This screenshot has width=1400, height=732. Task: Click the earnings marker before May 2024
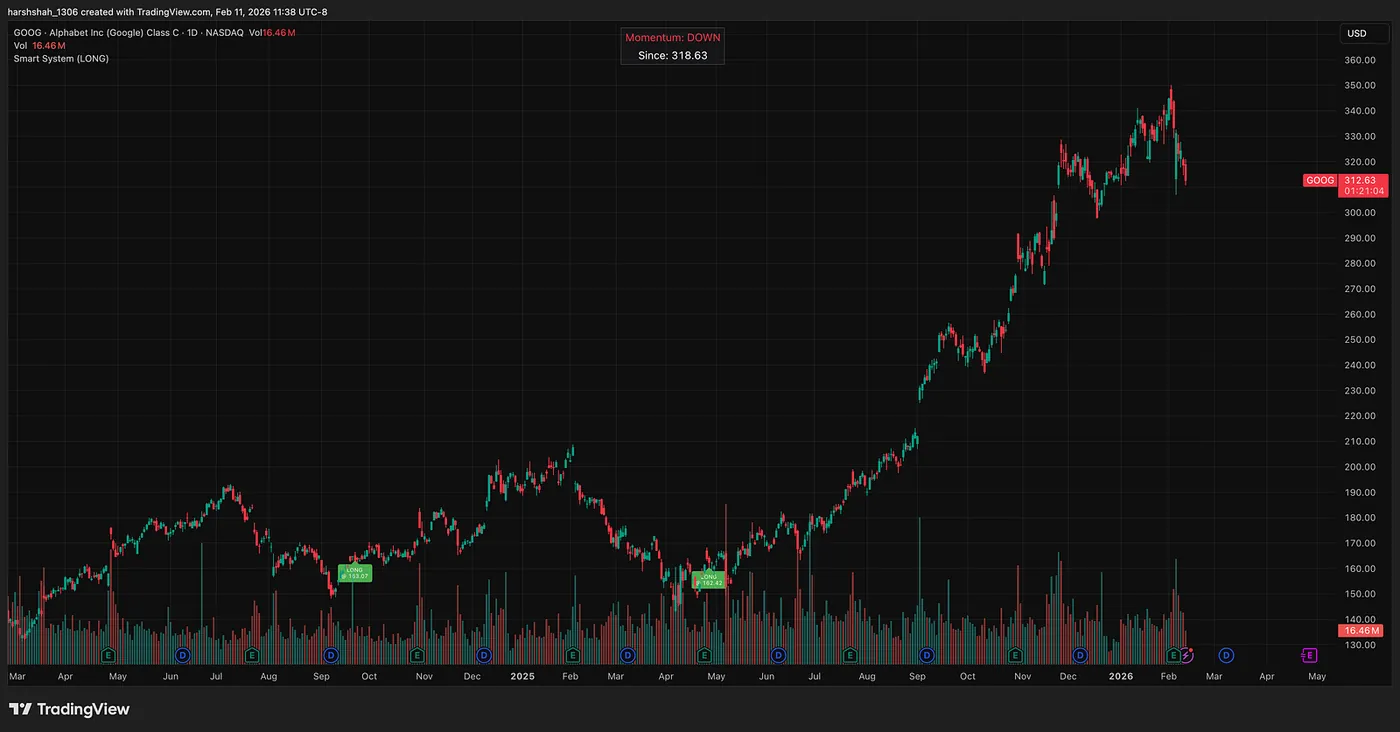pyautogui.click(x=107, y=655)
